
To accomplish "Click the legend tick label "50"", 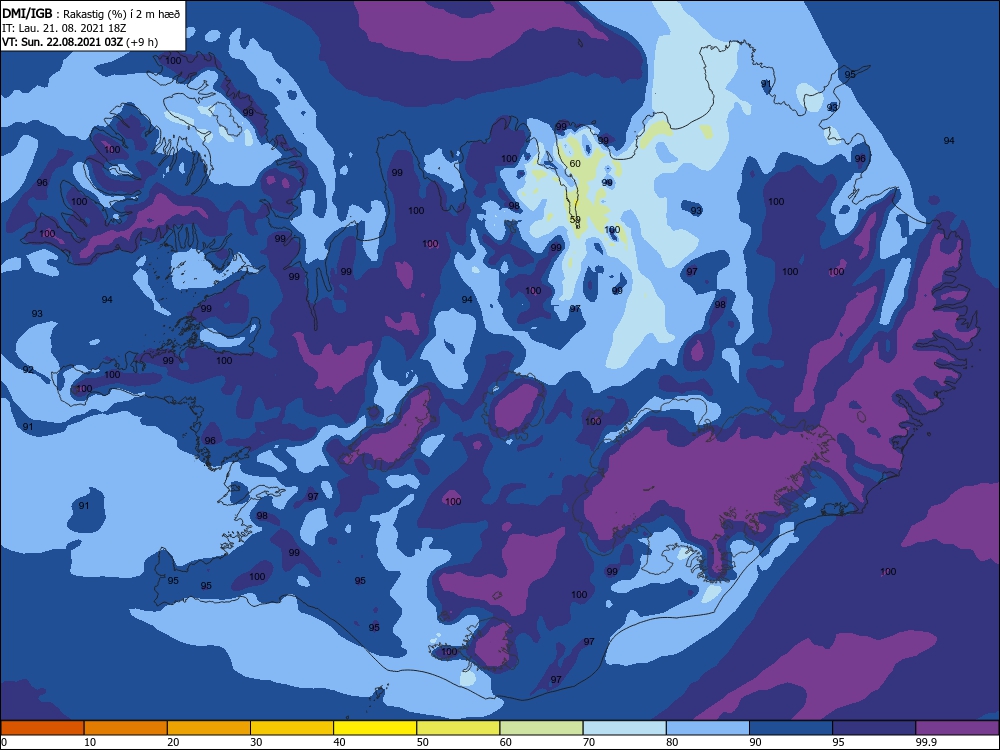I will click(x=423, y=742).
